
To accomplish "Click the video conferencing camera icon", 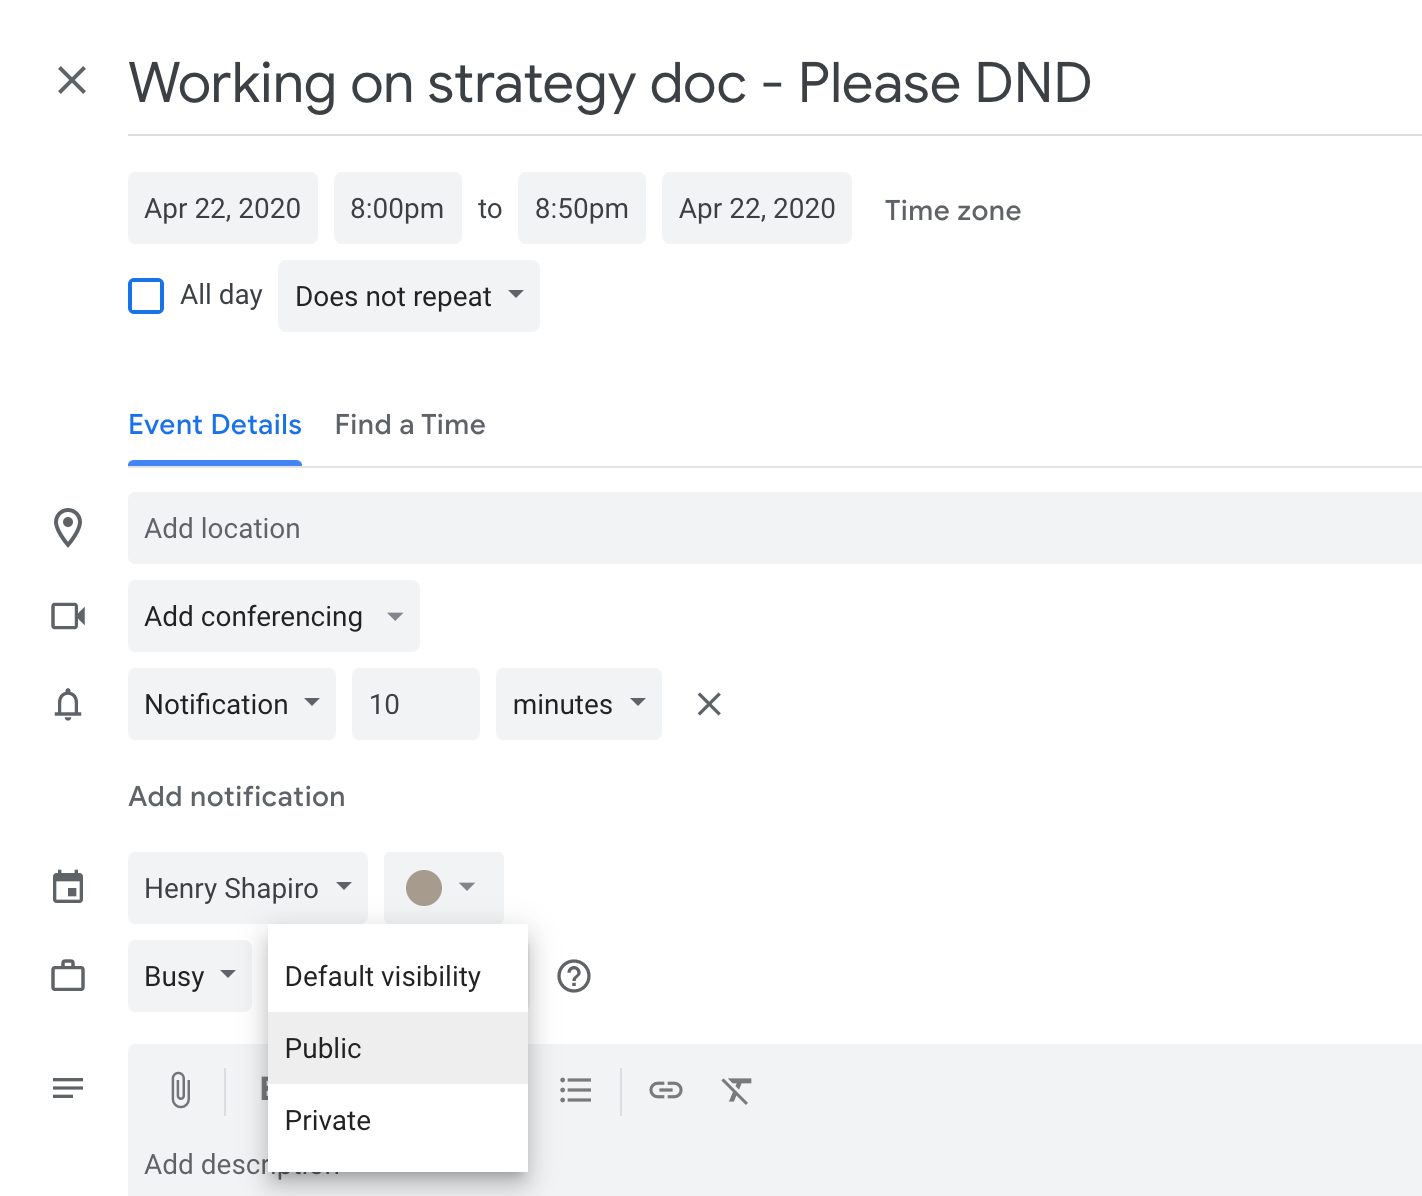I will click(x=67, y=615).
